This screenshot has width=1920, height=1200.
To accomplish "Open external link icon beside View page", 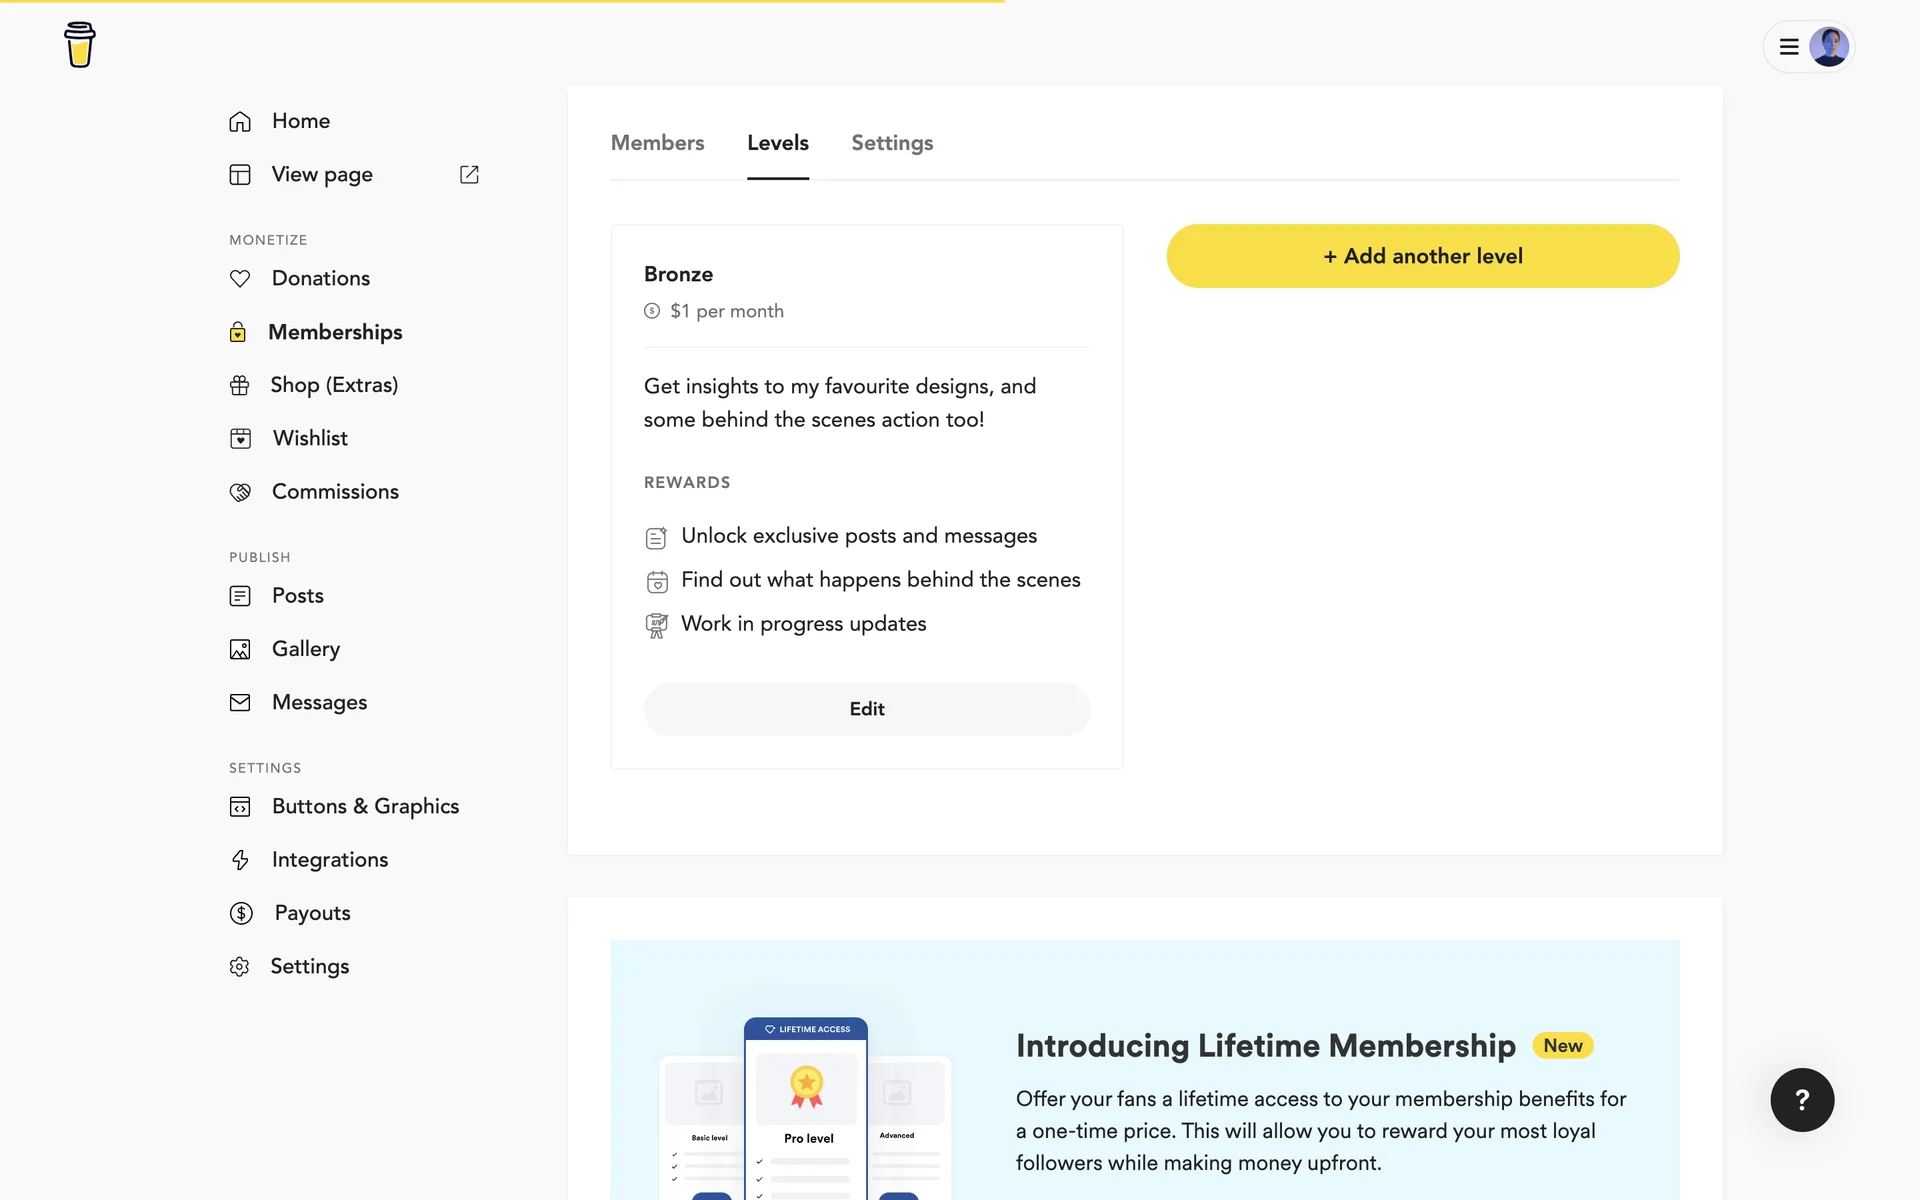I will [x=469, y=175].
